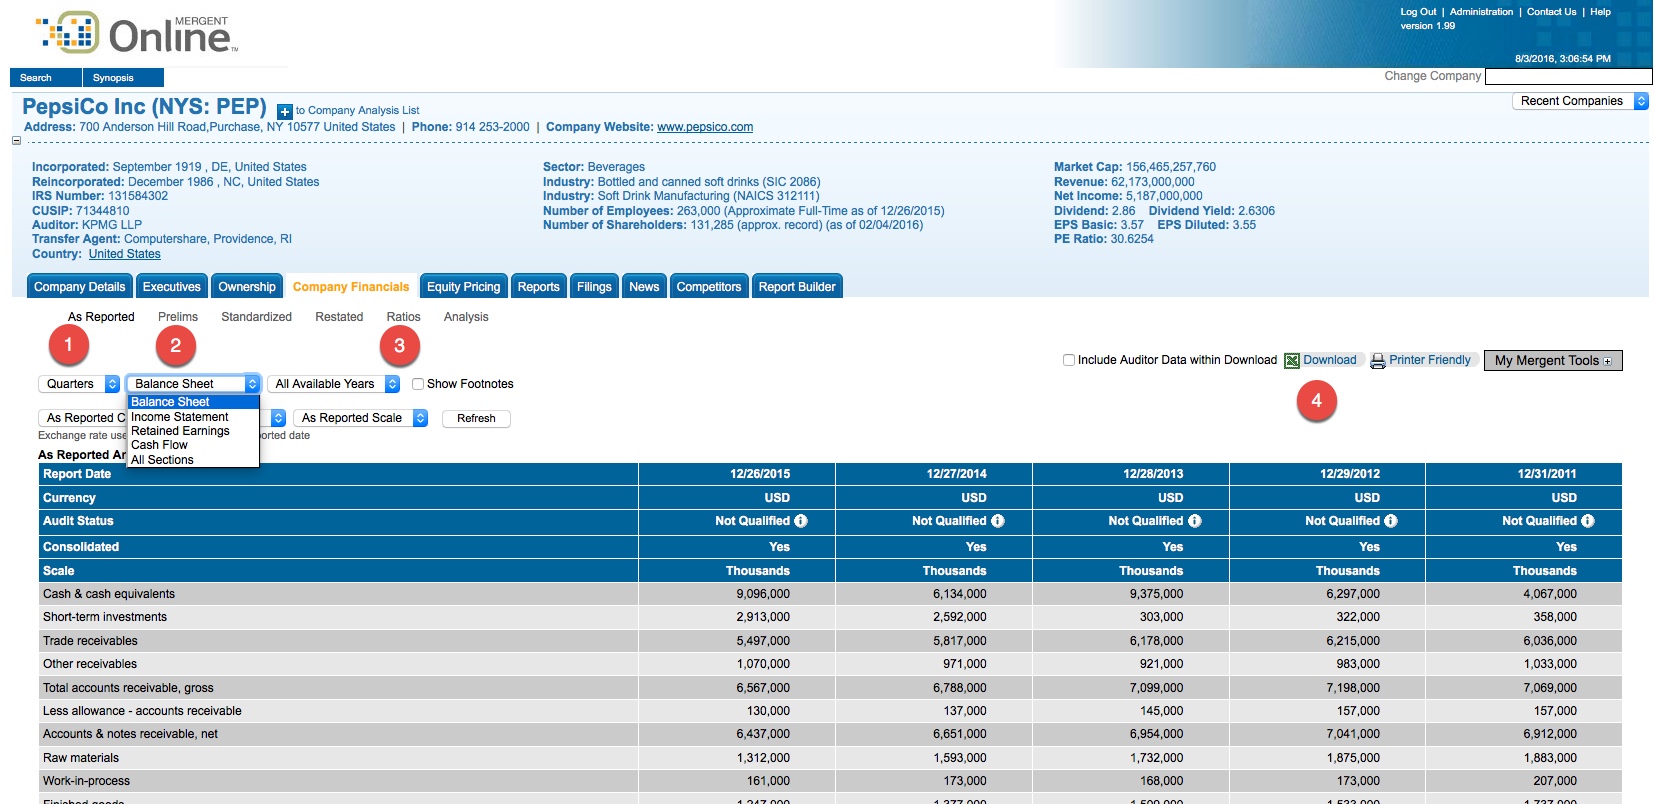Open audit status info icon for 12/29/2012

point(1391,521)
